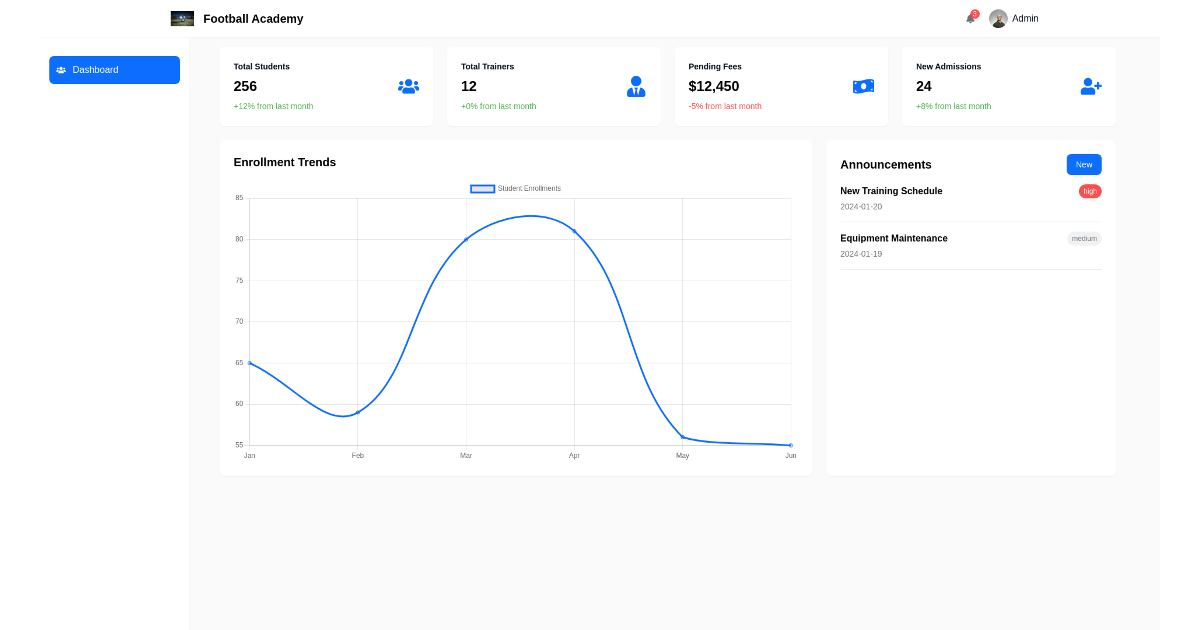1200x630 pixels.
Task: Select the Total Students group icon
Action: coord(408,86)
